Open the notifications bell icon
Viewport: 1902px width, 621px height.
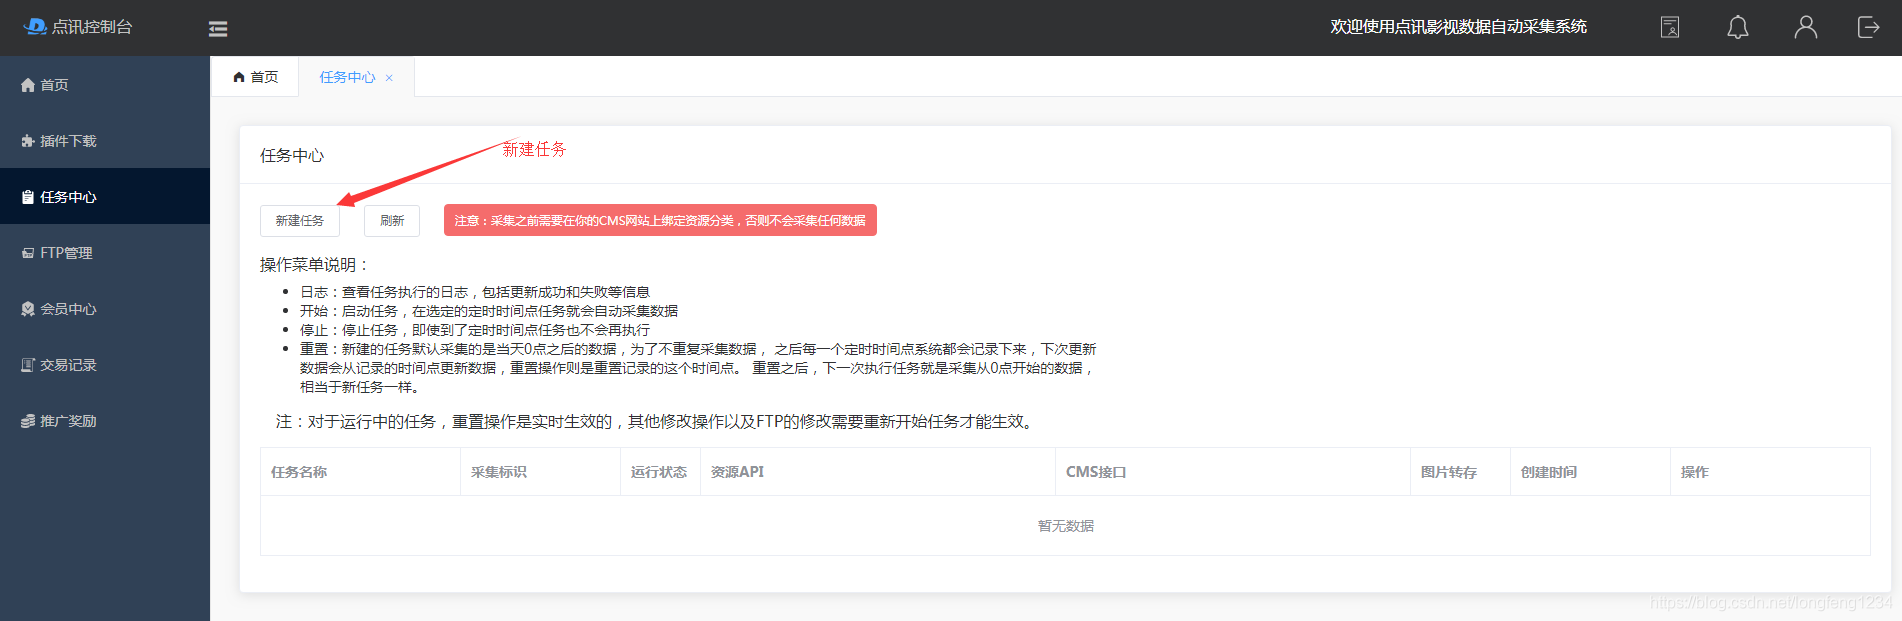point(1738,27)
